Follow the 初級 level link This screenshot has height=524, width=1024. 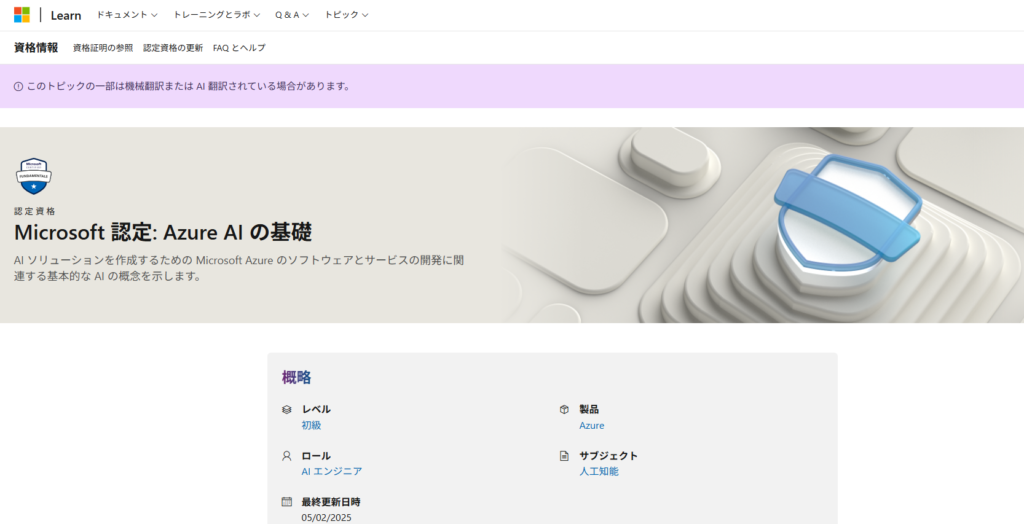click(x=311, y=425)
